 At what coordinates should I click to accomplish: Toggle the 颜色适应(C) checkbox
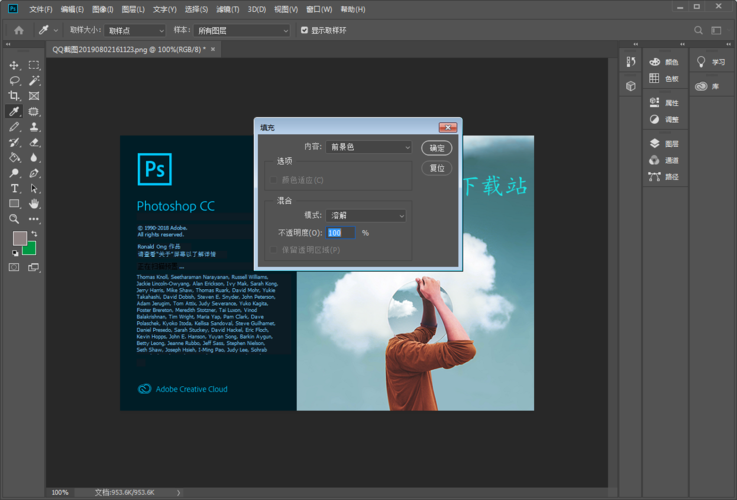[x=274, y=180]
